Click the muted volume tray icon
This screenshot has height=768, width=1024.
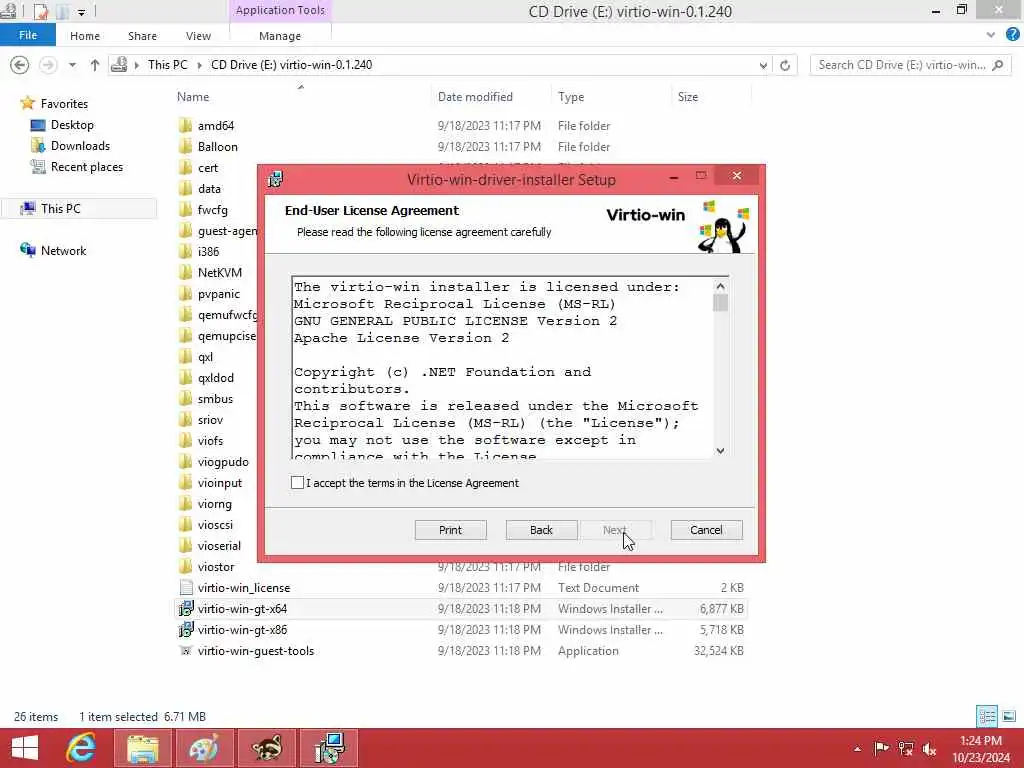pos(930,748)
